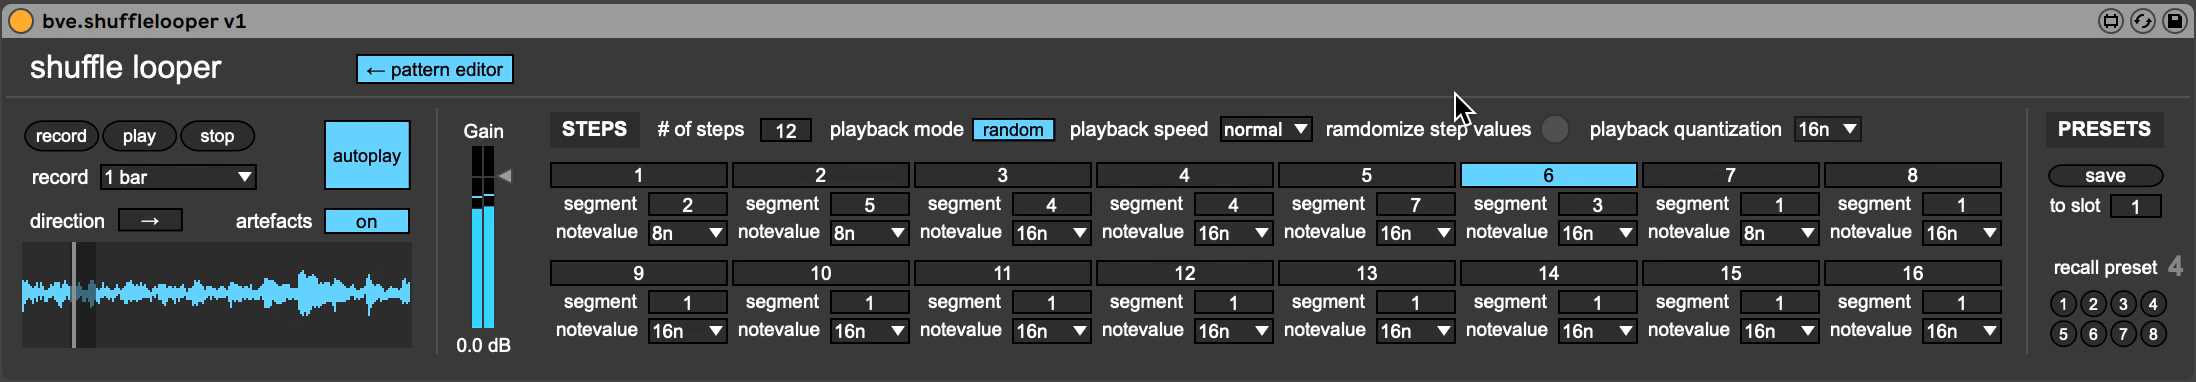2196x382 pixels.
Task: Open the record length 1 bar dropdown
Action: pyautogui.click(x=178, y=177)
